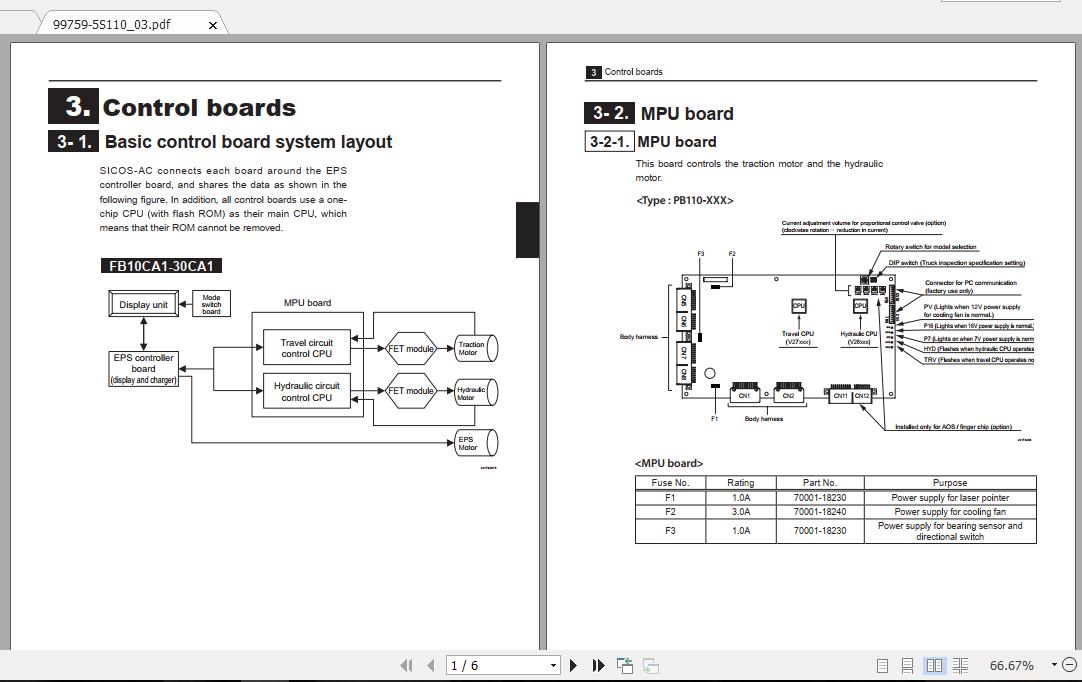Advance to the next page arrow
This screenshot has height=682, width=1082.
coord(574,665)
